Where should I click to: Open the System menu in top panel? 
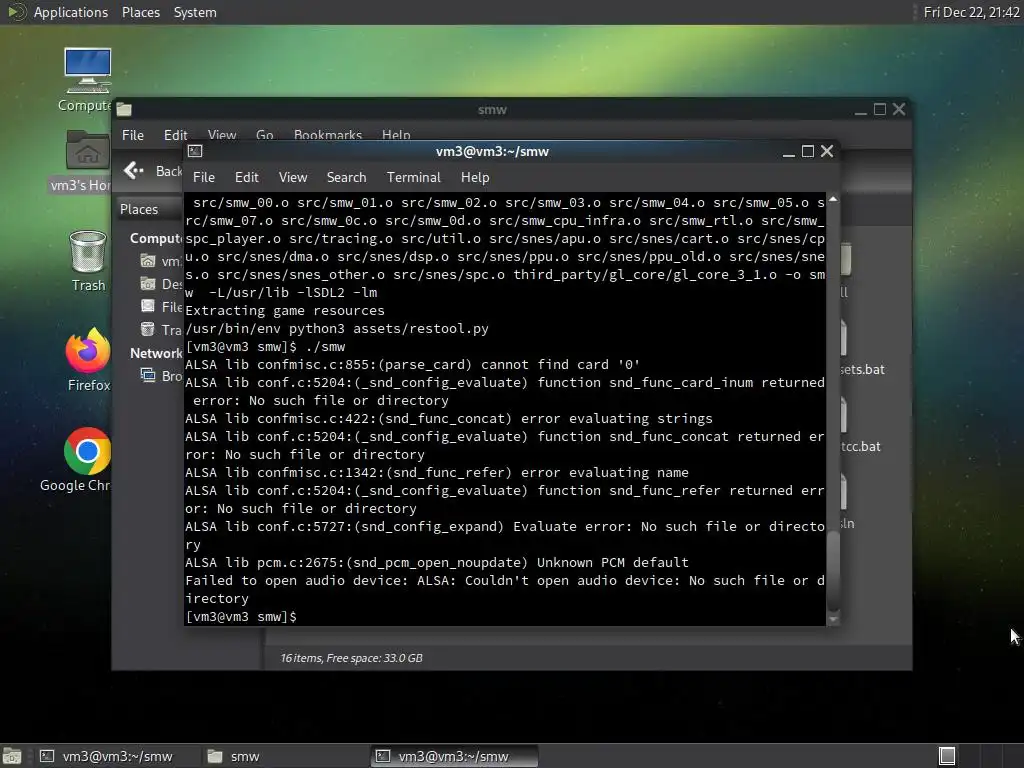point(195,12)
